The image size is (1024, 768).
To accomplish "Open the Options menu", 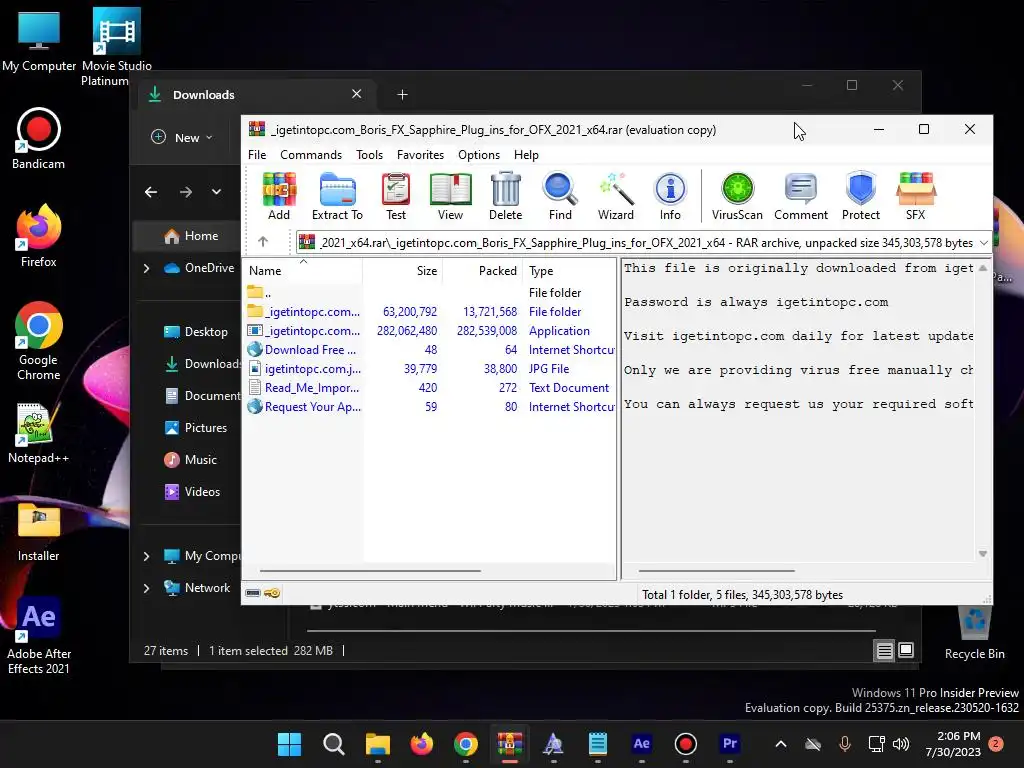I will (x=479, y=155).
